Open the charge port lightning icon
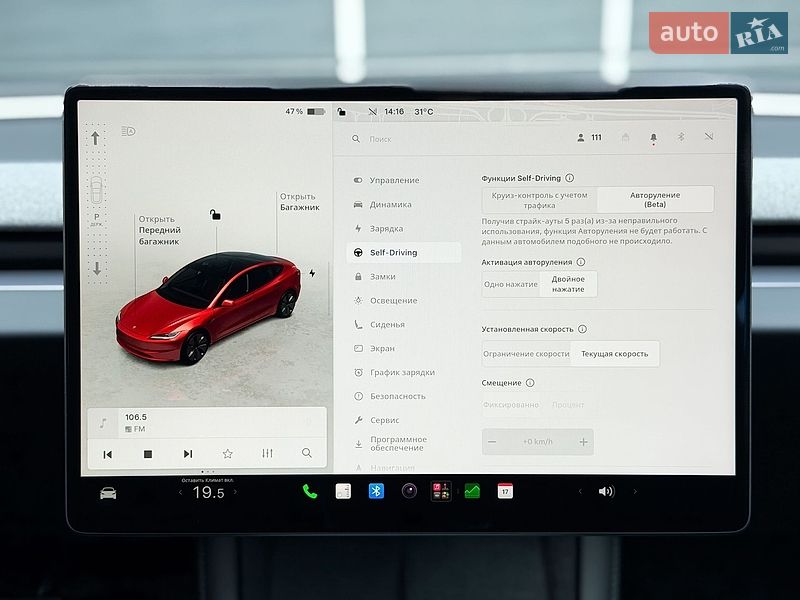The width and height of the screenshot is (800, 600). 312,273
